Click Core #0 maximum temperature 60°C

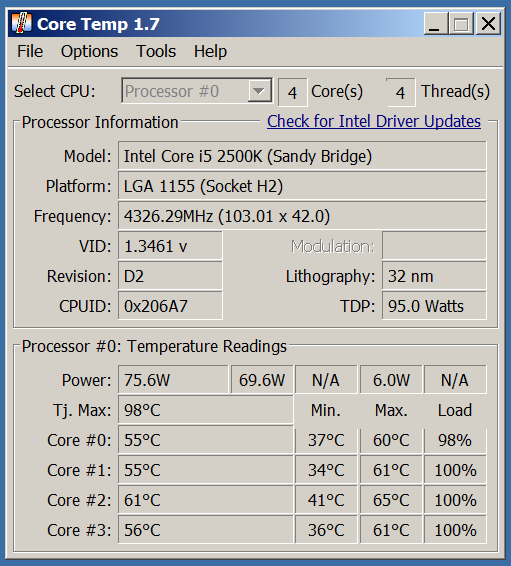pos(391,440)
